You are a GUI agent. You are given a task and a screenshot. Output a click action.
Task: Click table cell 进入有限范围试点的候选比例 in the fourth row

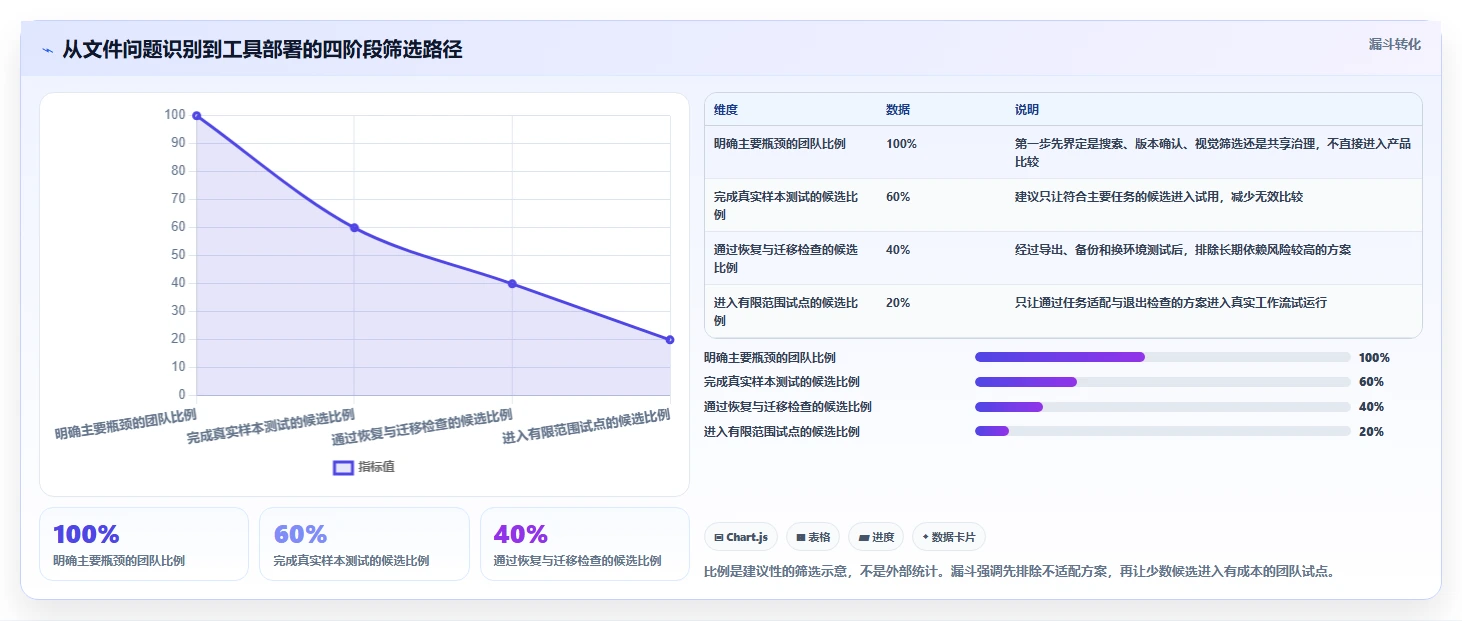click(786, 312)
